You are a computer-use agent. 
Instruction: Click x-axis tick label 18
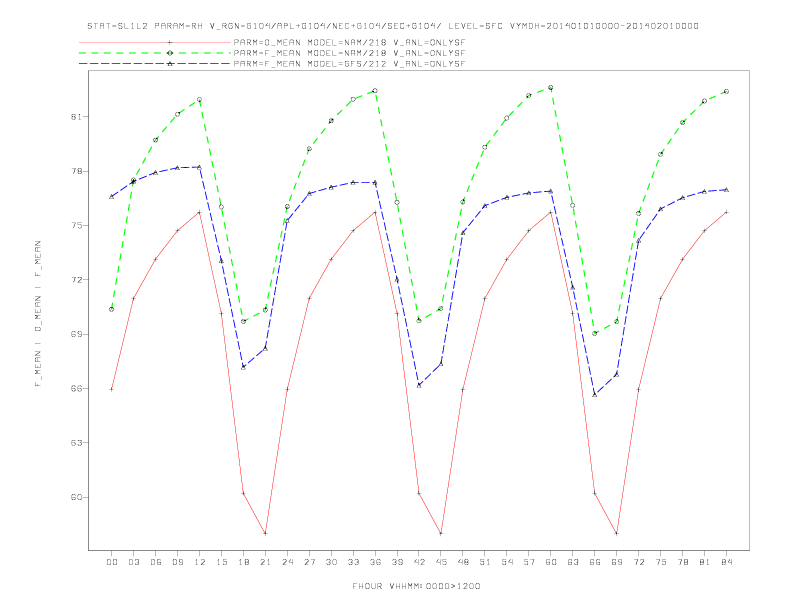(243, 562)
